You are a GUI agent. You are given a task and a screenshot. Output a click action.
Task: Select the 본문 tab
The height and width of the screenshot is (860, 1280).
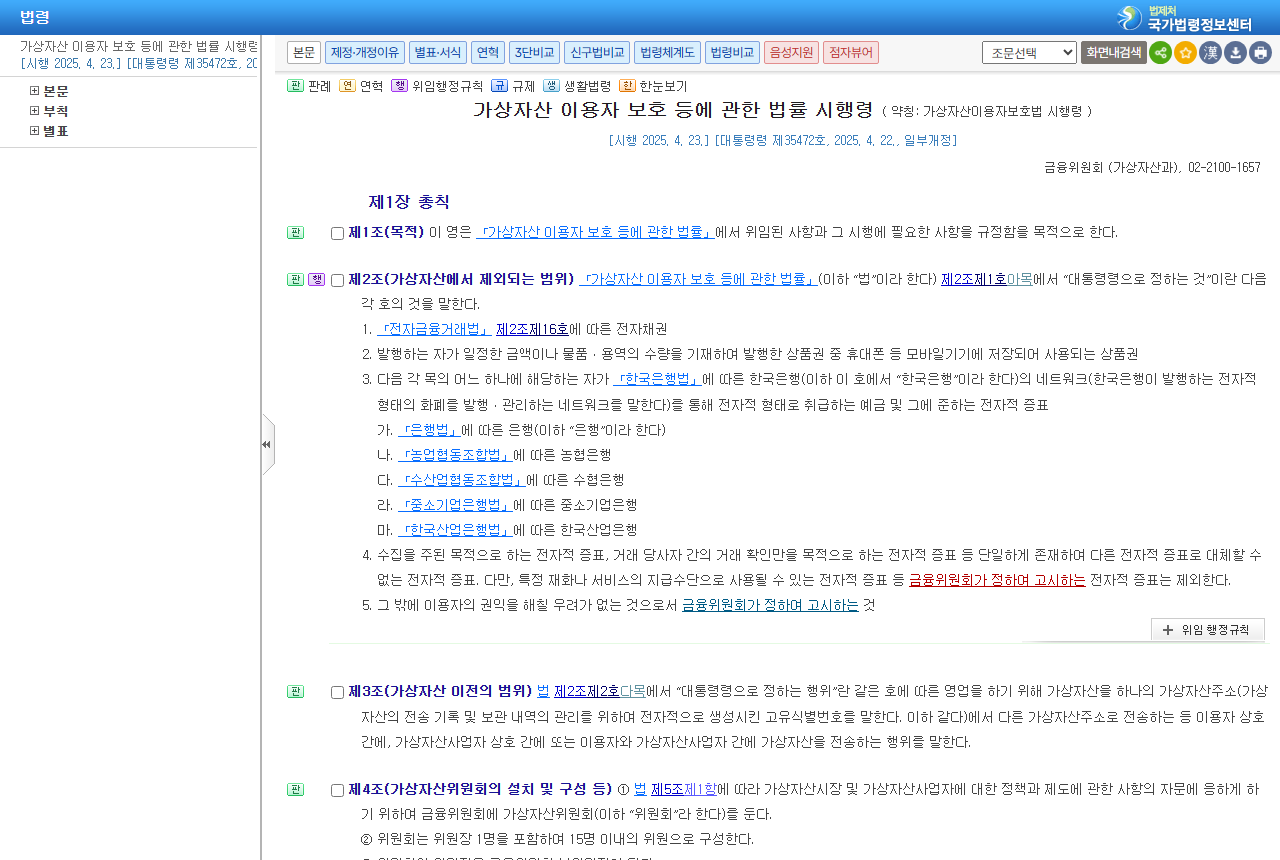[x=304, y=52]
